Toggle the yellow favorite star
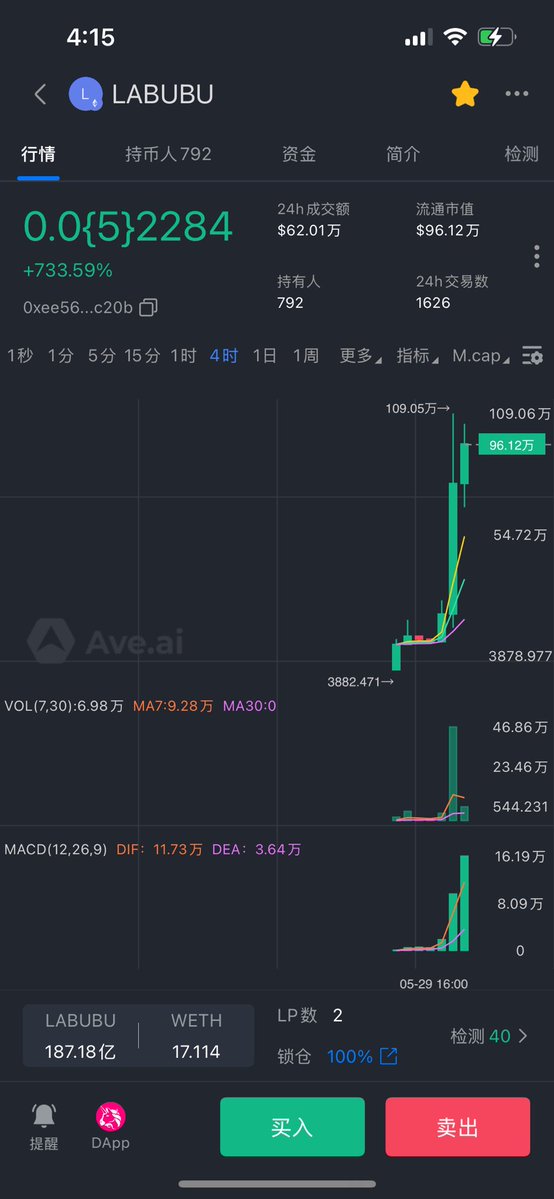554x1199 pixels. [464, 94]
